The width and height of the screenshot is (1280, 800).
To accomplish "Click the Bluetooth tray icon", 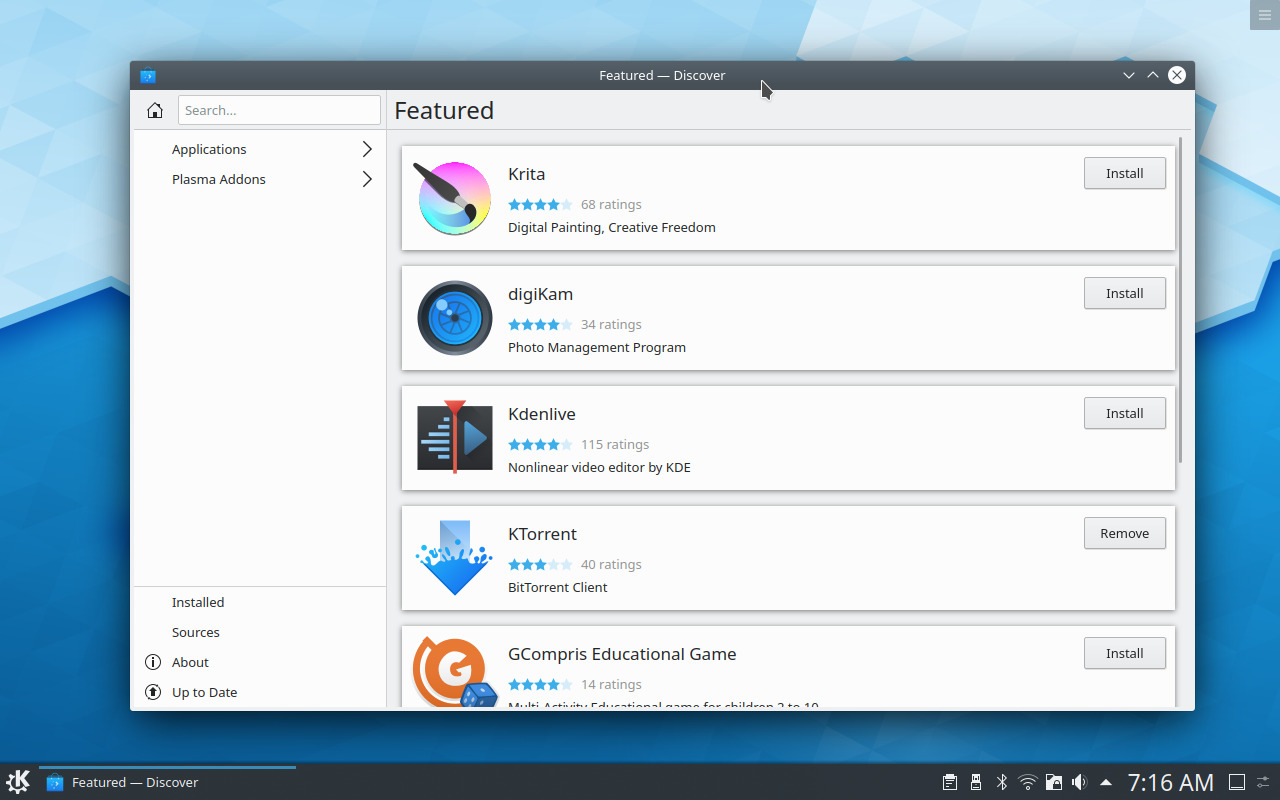I will (1001, 782).
